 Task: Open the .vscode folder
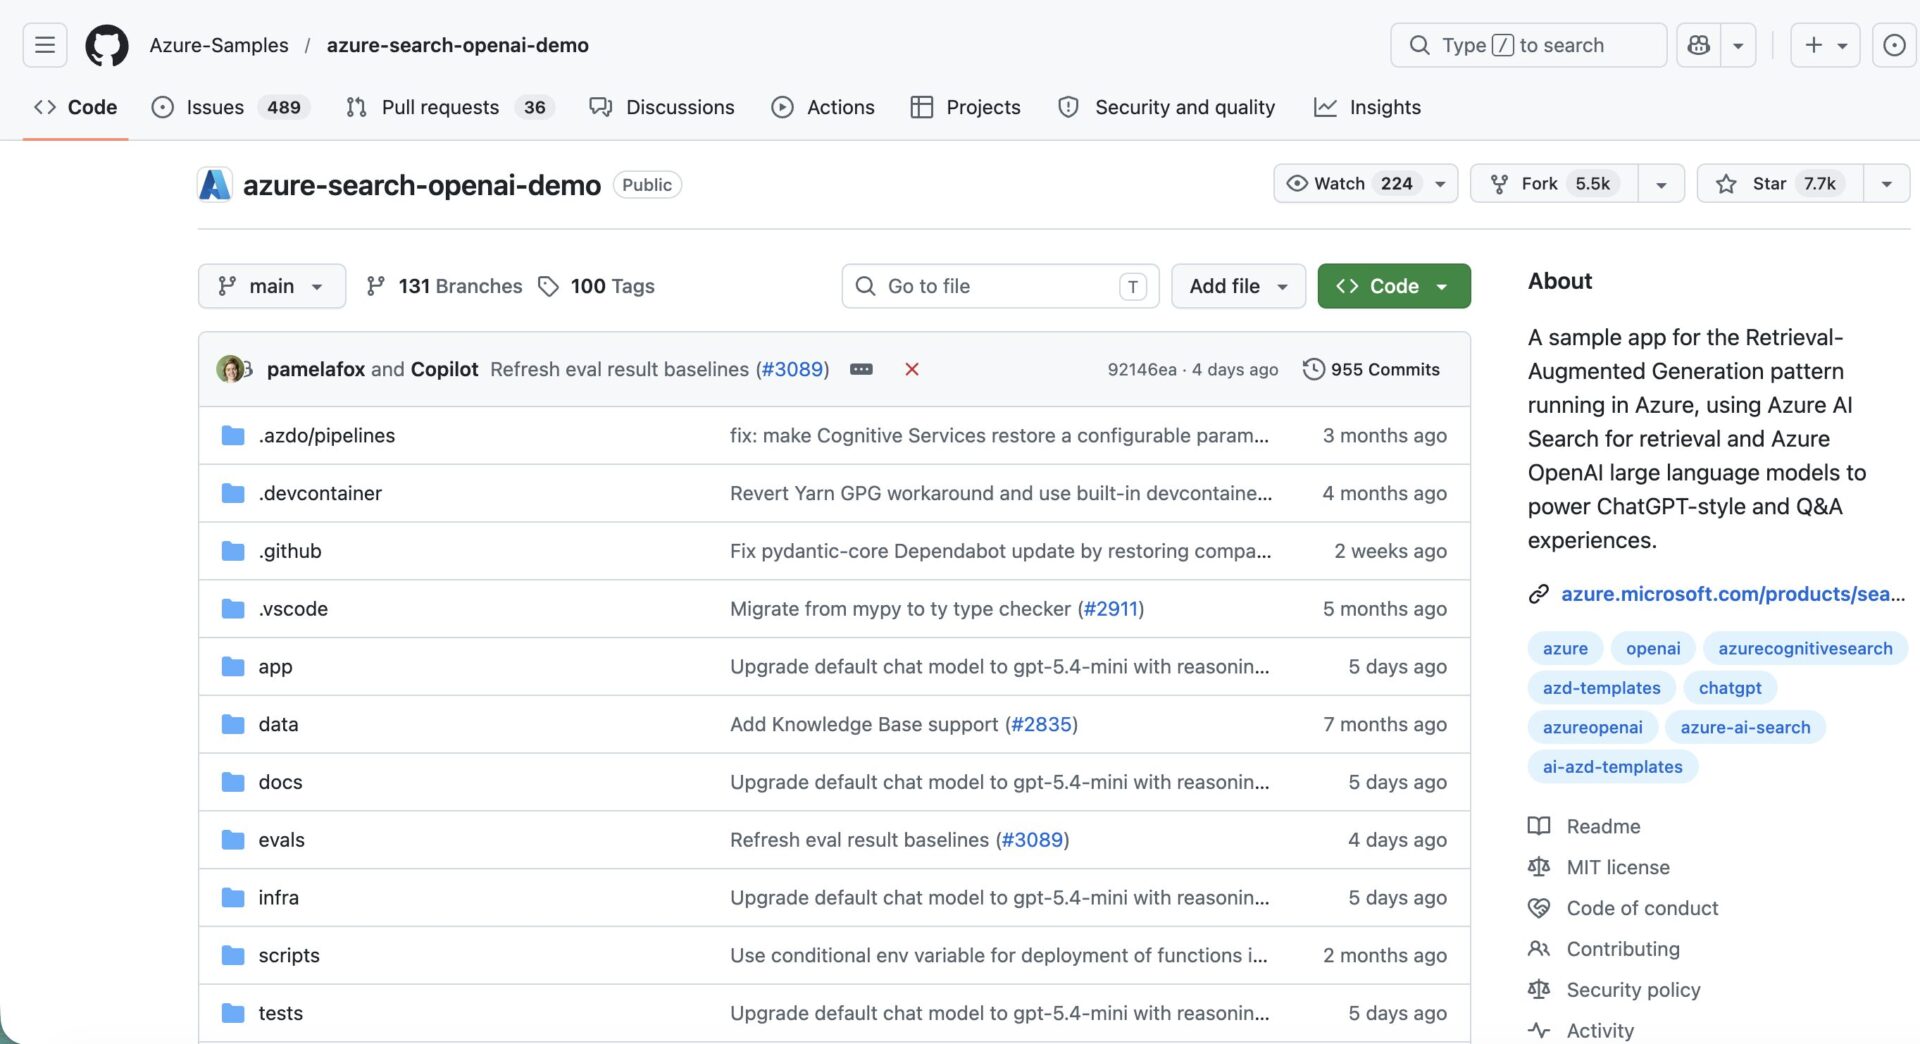[293, 609]
